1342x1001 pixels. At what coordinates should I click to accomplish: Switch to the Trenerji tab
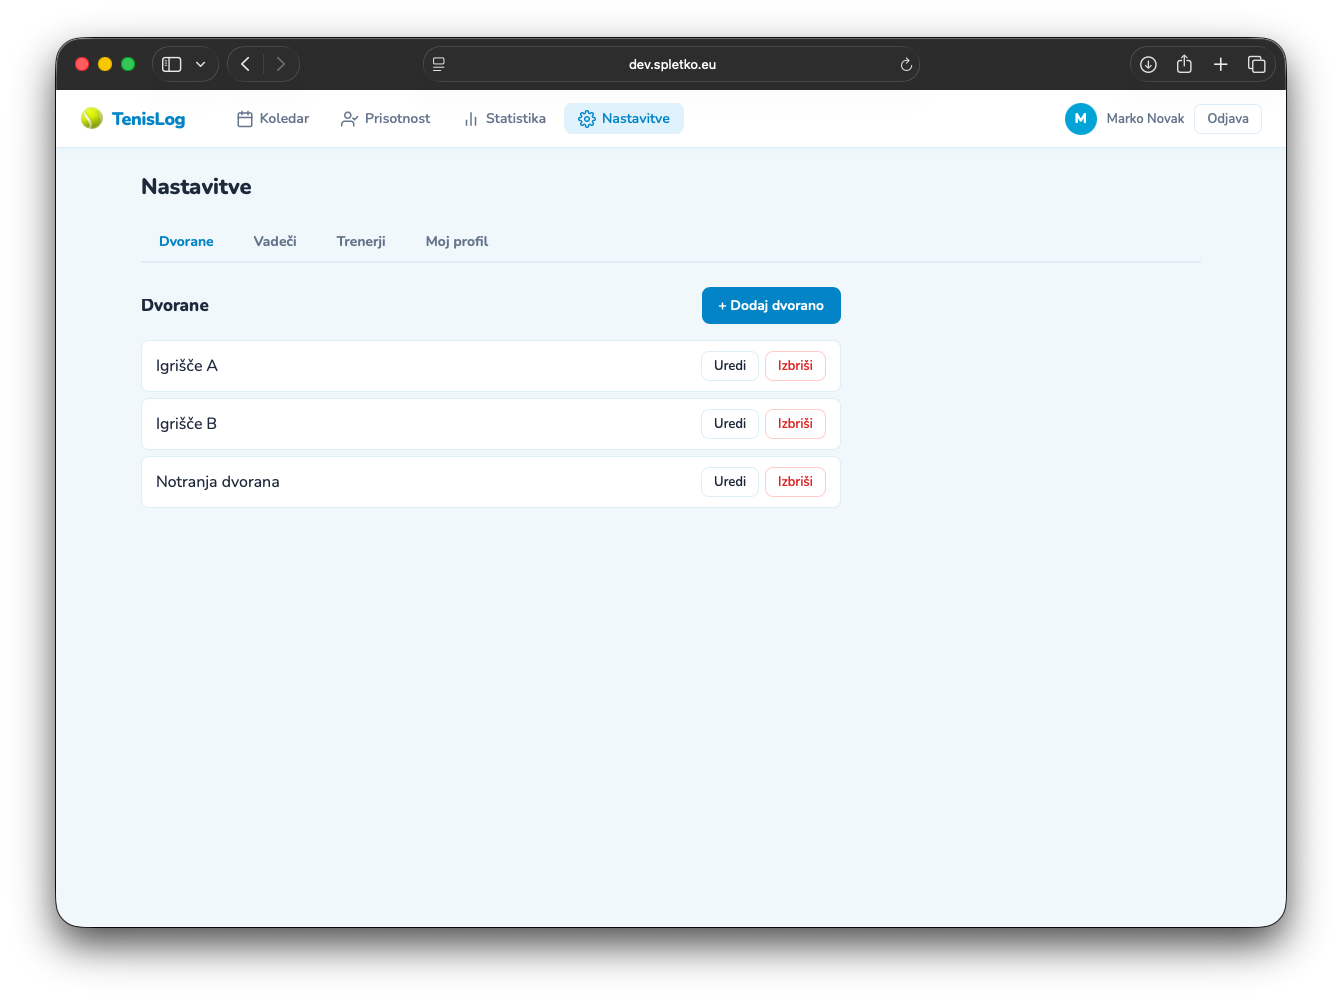click(x=361, y=241)
